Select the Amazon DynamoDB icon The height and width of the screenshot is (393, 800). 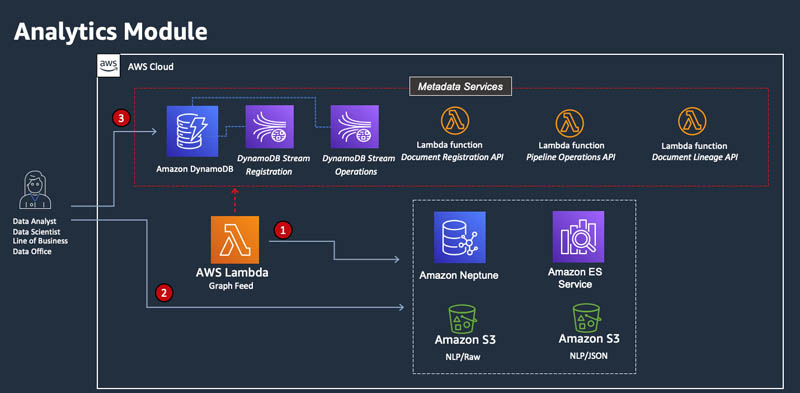click(192, 131)
